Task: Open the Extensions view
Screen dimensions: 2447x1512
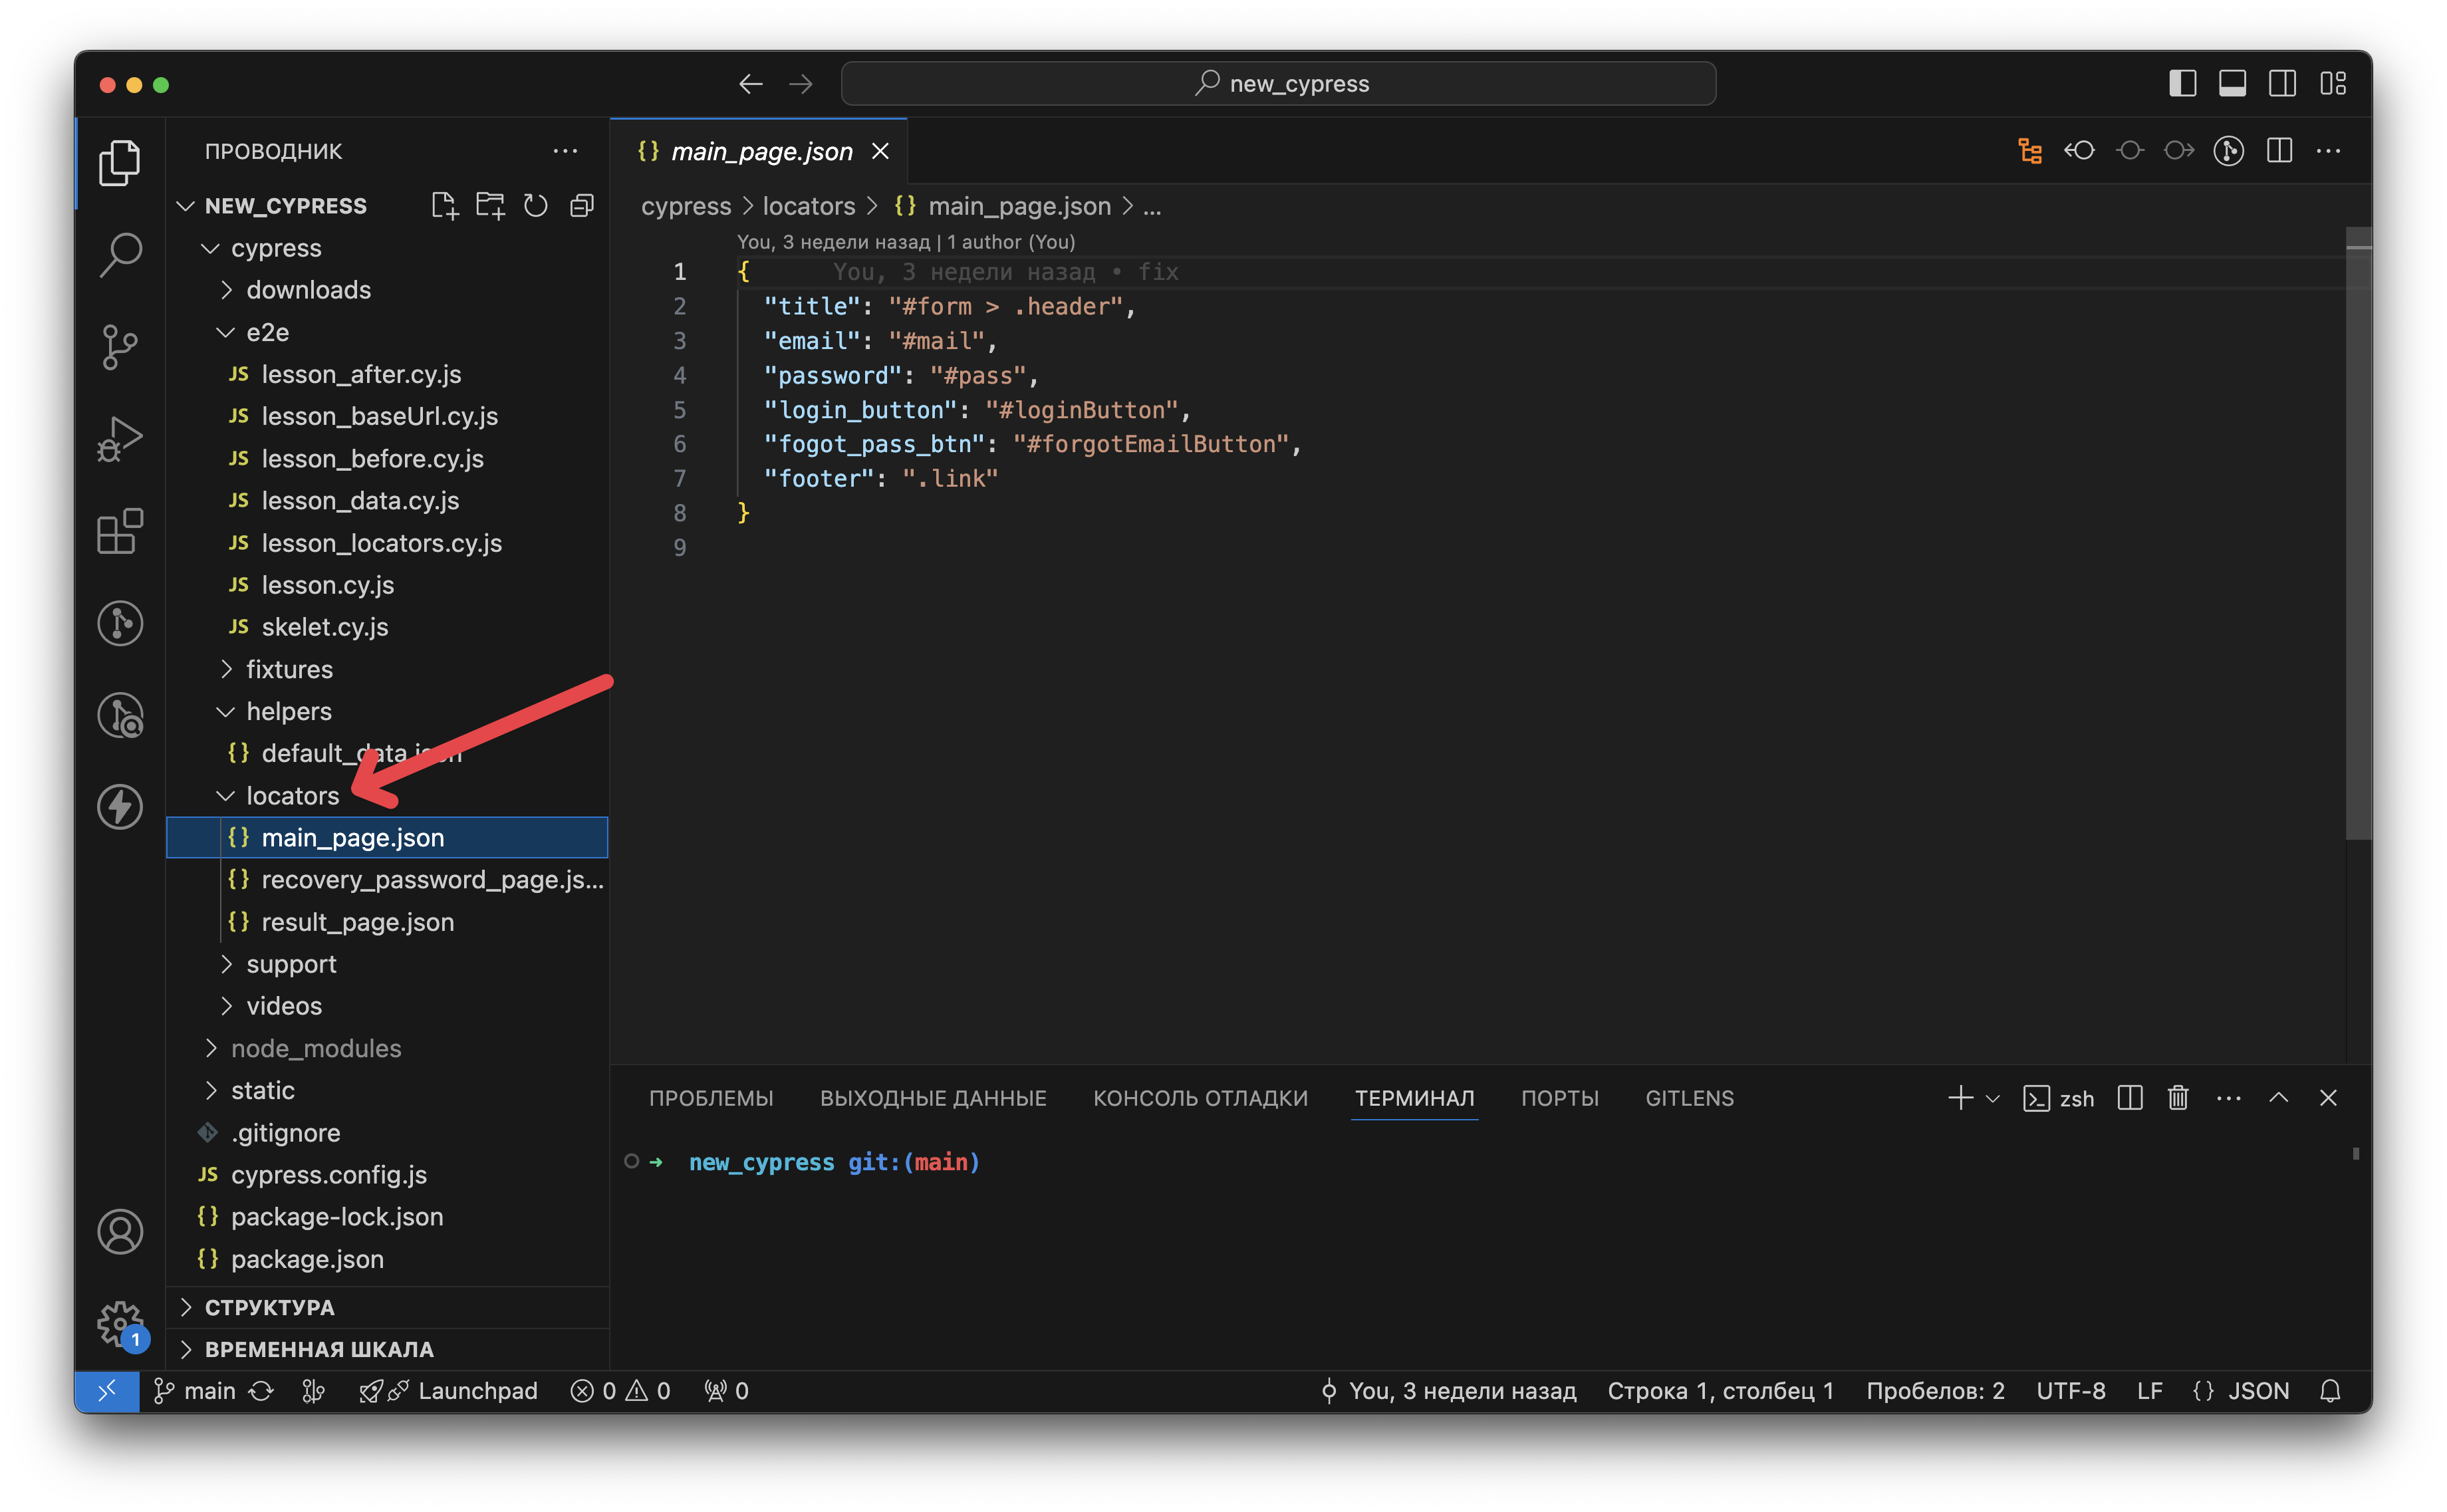Action: point(120,531)
